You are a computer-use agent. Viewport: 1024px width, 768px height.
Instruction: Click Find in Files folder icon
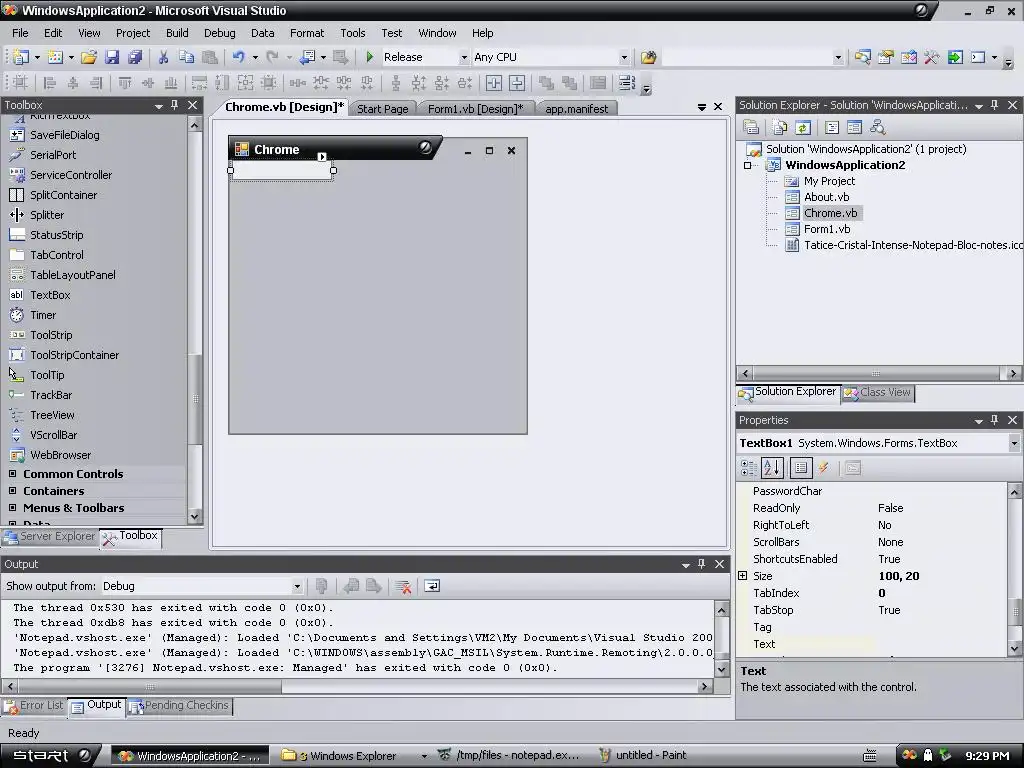(648, 57)
